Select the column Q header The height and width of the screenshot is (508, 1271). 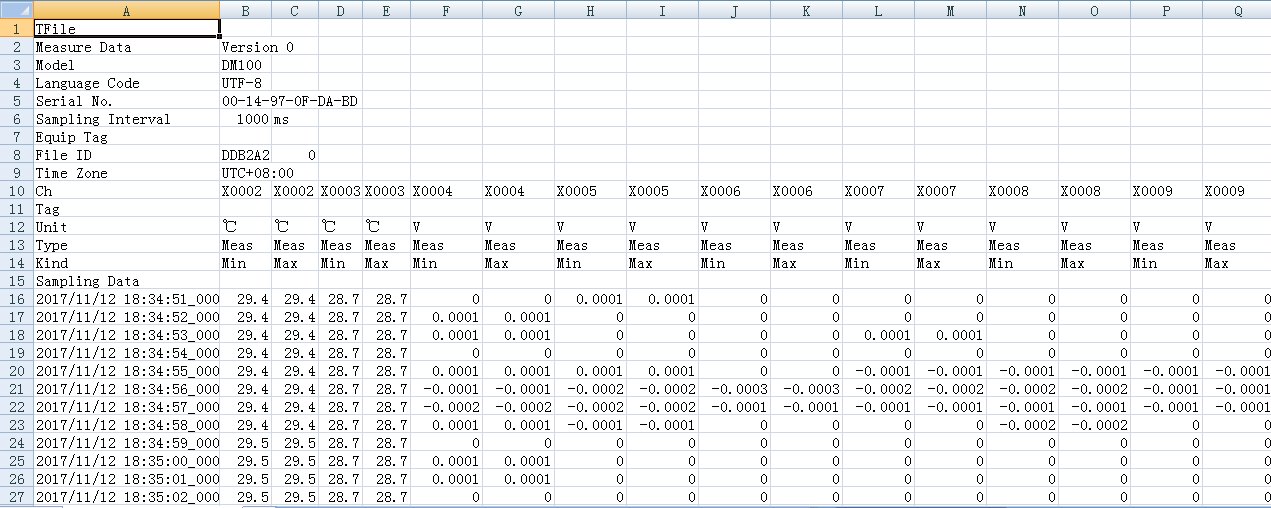pos(1237,10)
